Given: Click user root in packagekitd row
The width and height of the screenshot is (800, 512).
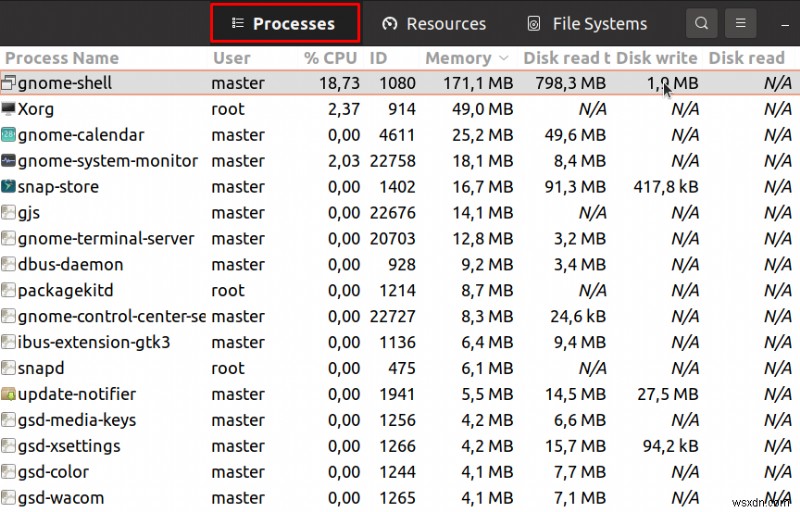Looking at the screenshot, I should [x=228, y=290].
